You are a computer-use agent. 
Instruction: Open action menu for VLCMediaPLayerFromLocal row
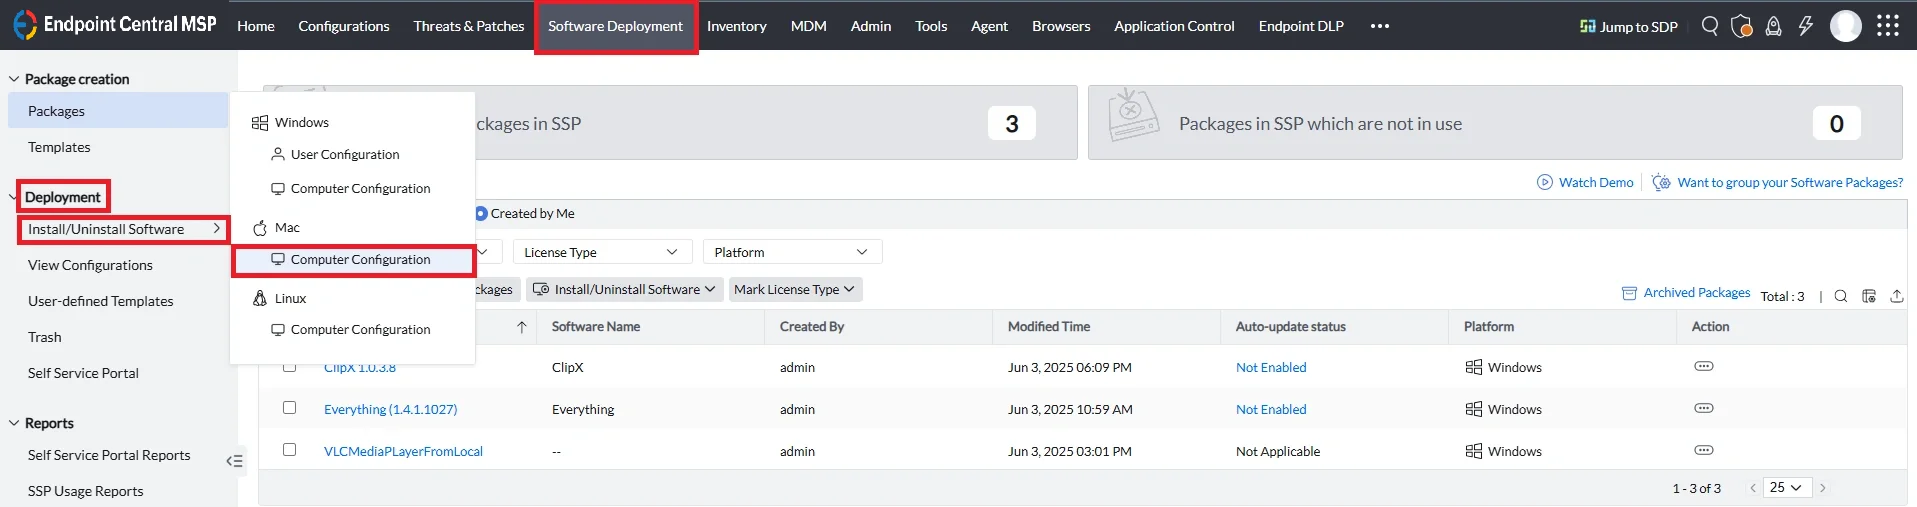point(1704,450)
